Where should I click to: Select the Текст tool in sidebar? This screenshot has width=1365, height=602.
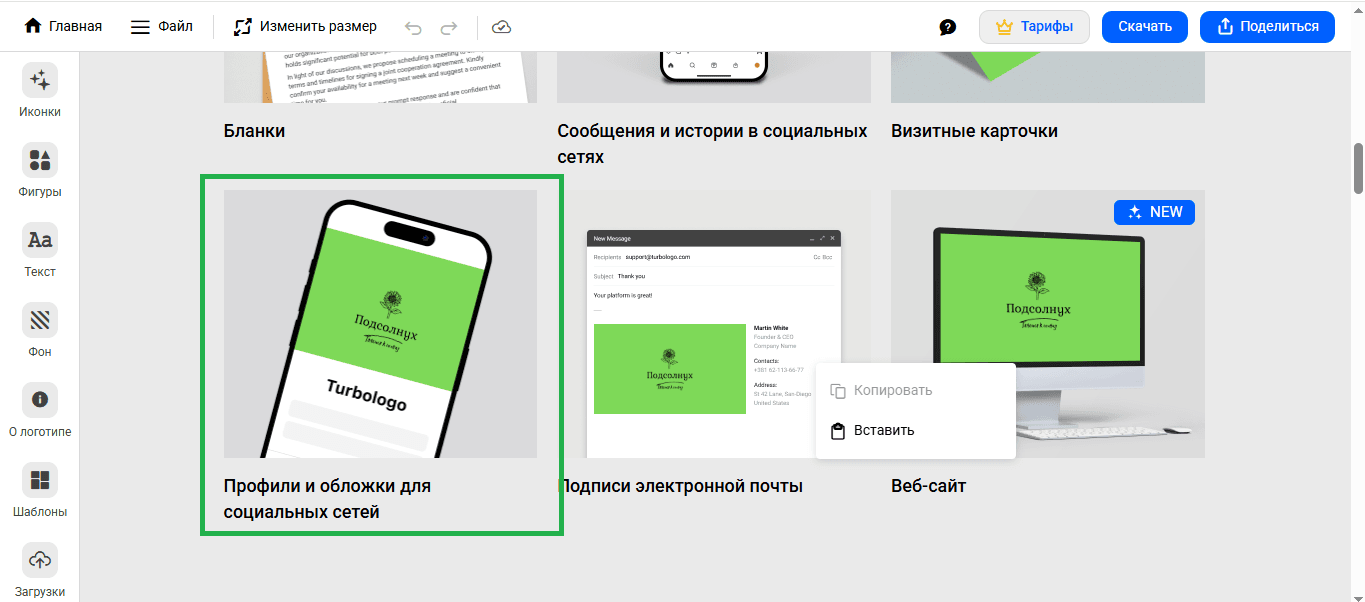(x=40, y=251)
